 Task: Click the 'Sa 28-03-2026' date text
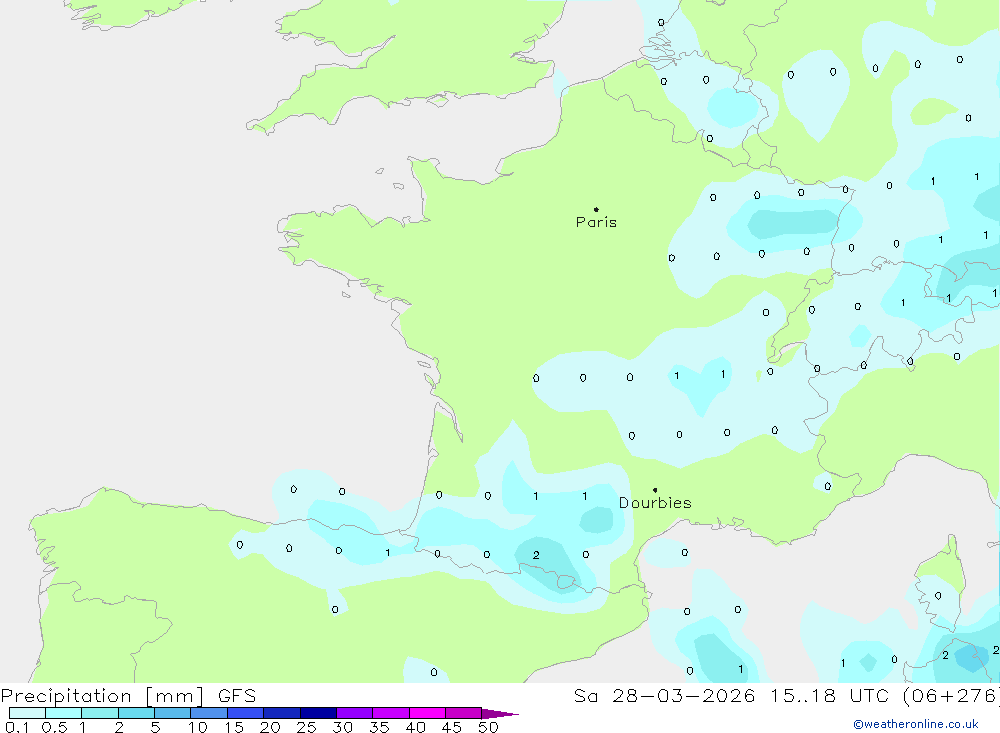pyautogui.click(x=665, y=696)
